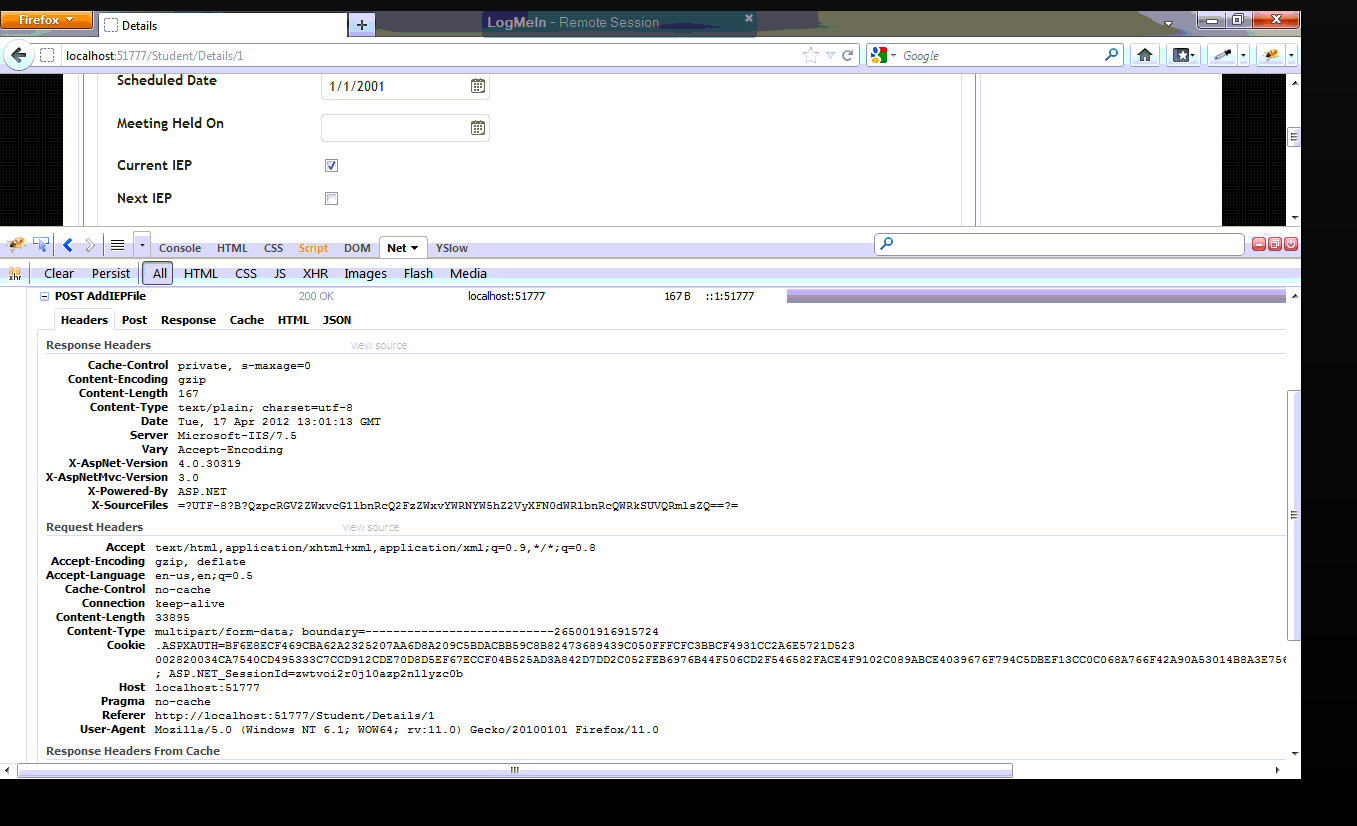
Task: Uncheck the Current IEP checkbox
Action: coord(331,166)
